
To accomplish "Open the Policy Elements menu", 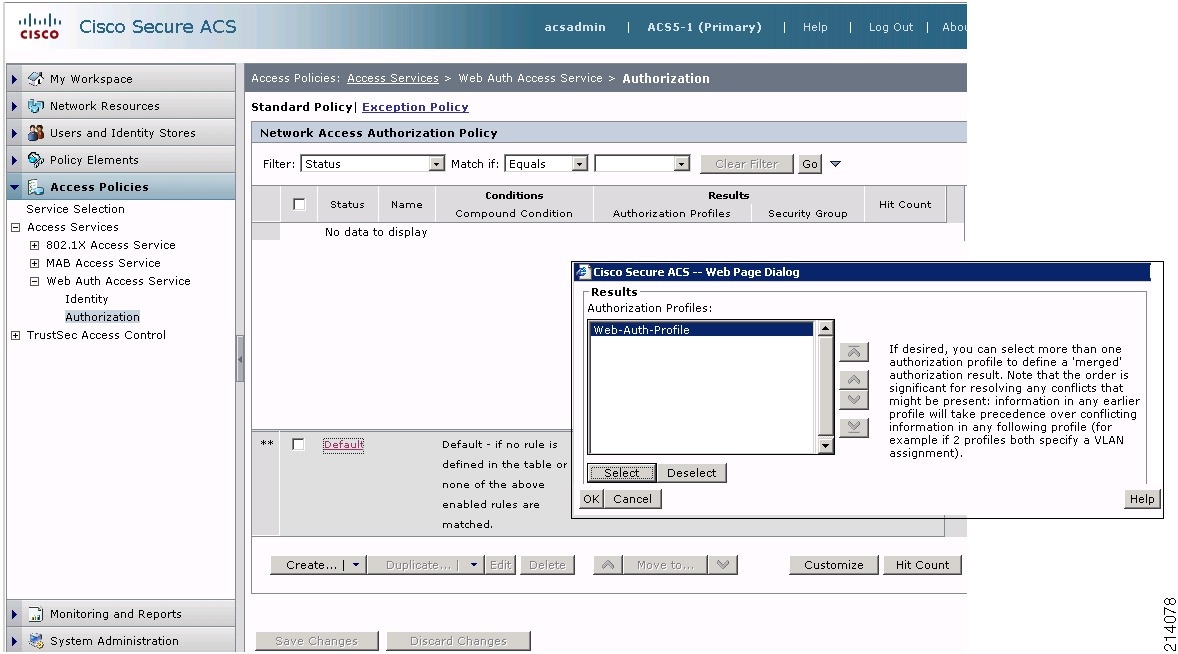I will (121, 160).
